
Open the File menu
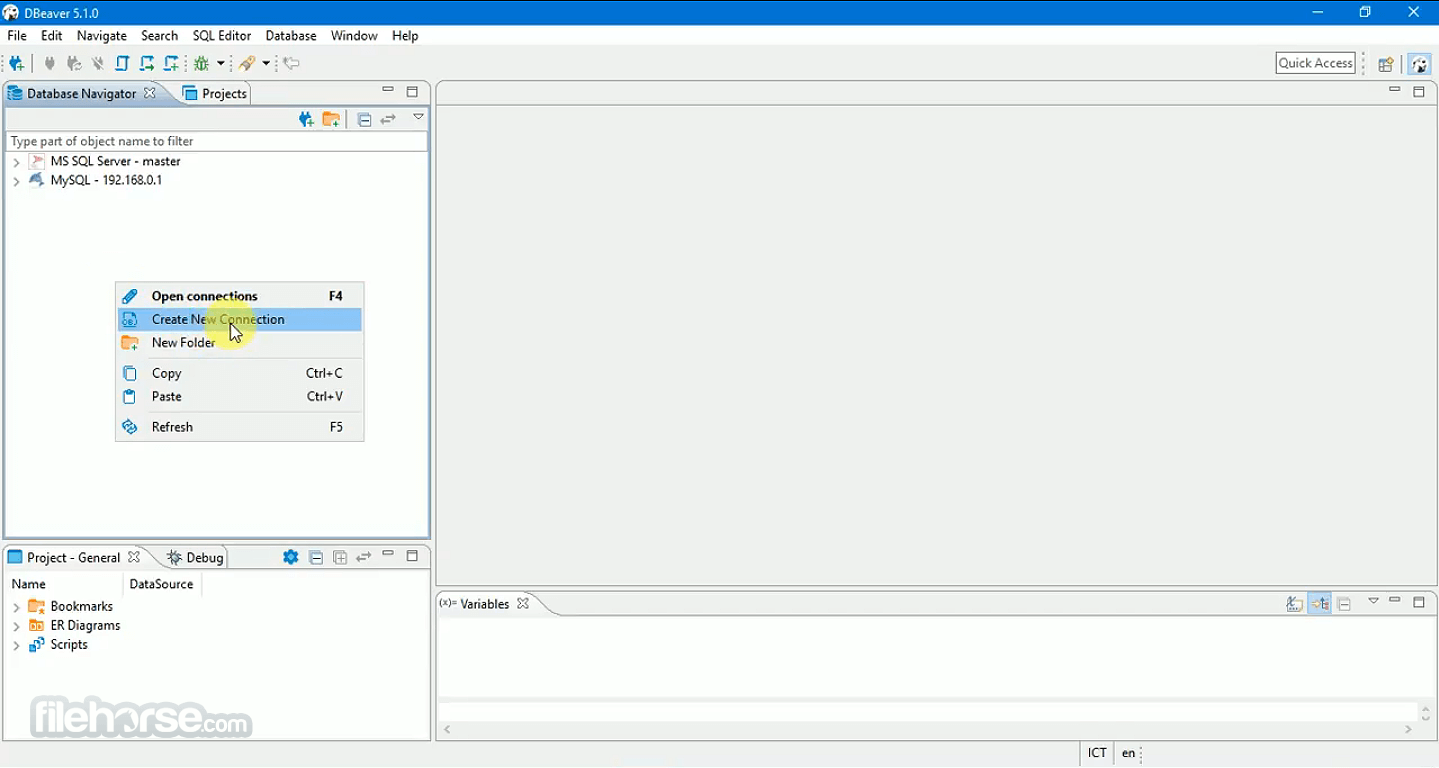click(x=17, y=36)
